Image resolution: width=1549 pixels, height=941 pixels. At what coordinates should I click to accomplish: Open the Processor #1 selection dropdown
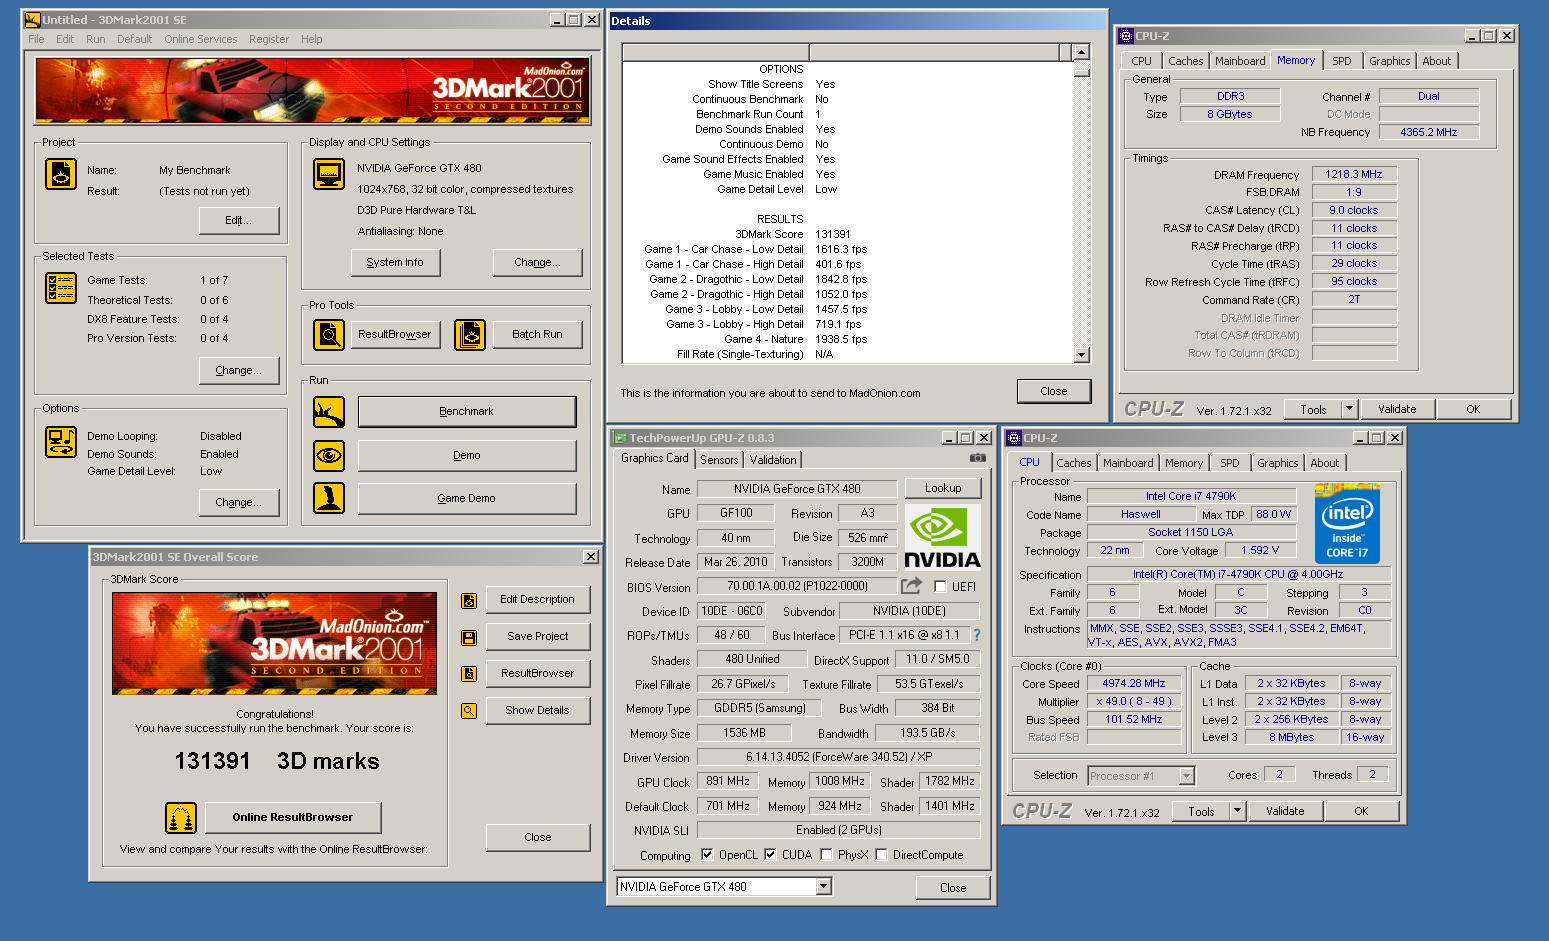click(x=1186, y=776)
